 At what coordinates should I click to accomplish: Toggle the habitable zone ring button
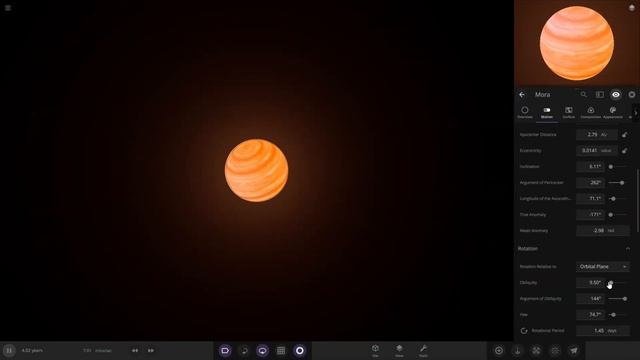pyautogui.click(x=300, y=351)
